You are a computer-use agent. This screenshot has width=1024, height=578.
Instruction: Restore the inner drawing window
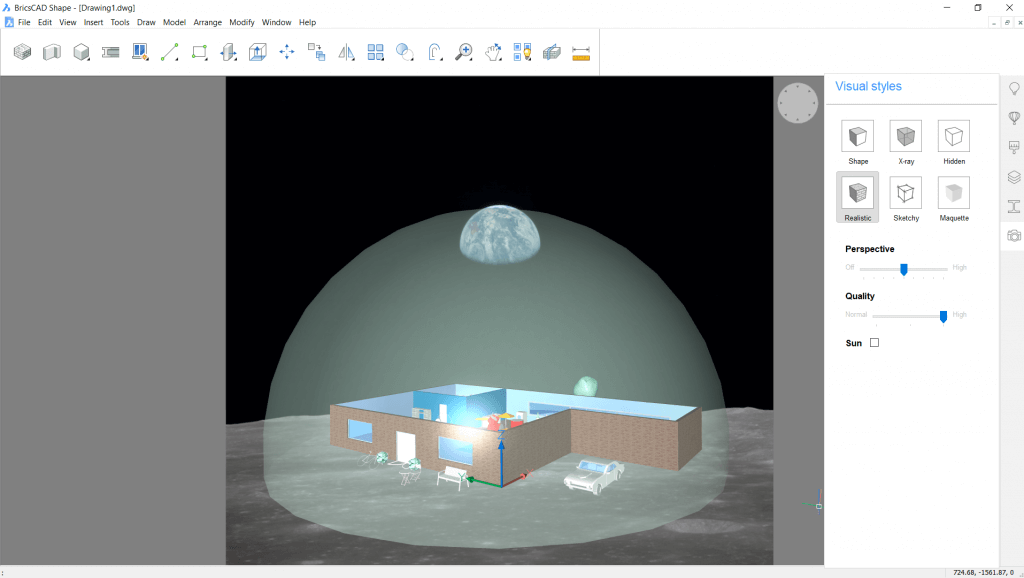(x=1007, y=22)
